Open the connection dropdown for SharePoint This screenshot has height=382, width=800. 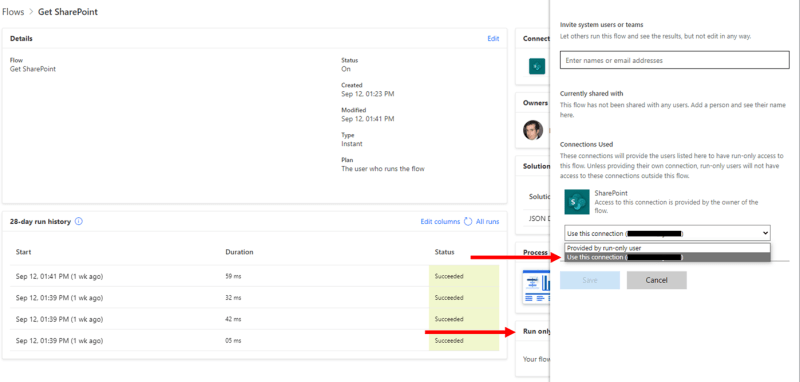coord(667,233)
